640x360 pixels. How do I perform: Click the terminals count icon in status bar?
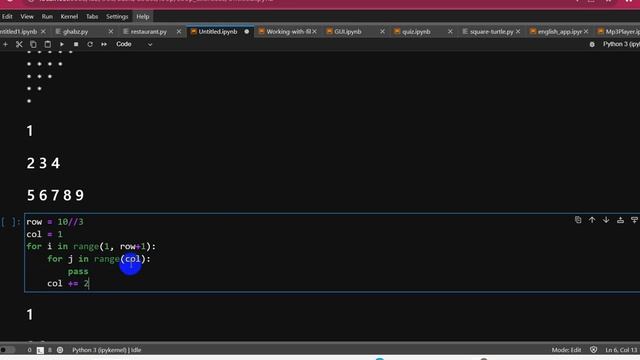click(40, 350)
